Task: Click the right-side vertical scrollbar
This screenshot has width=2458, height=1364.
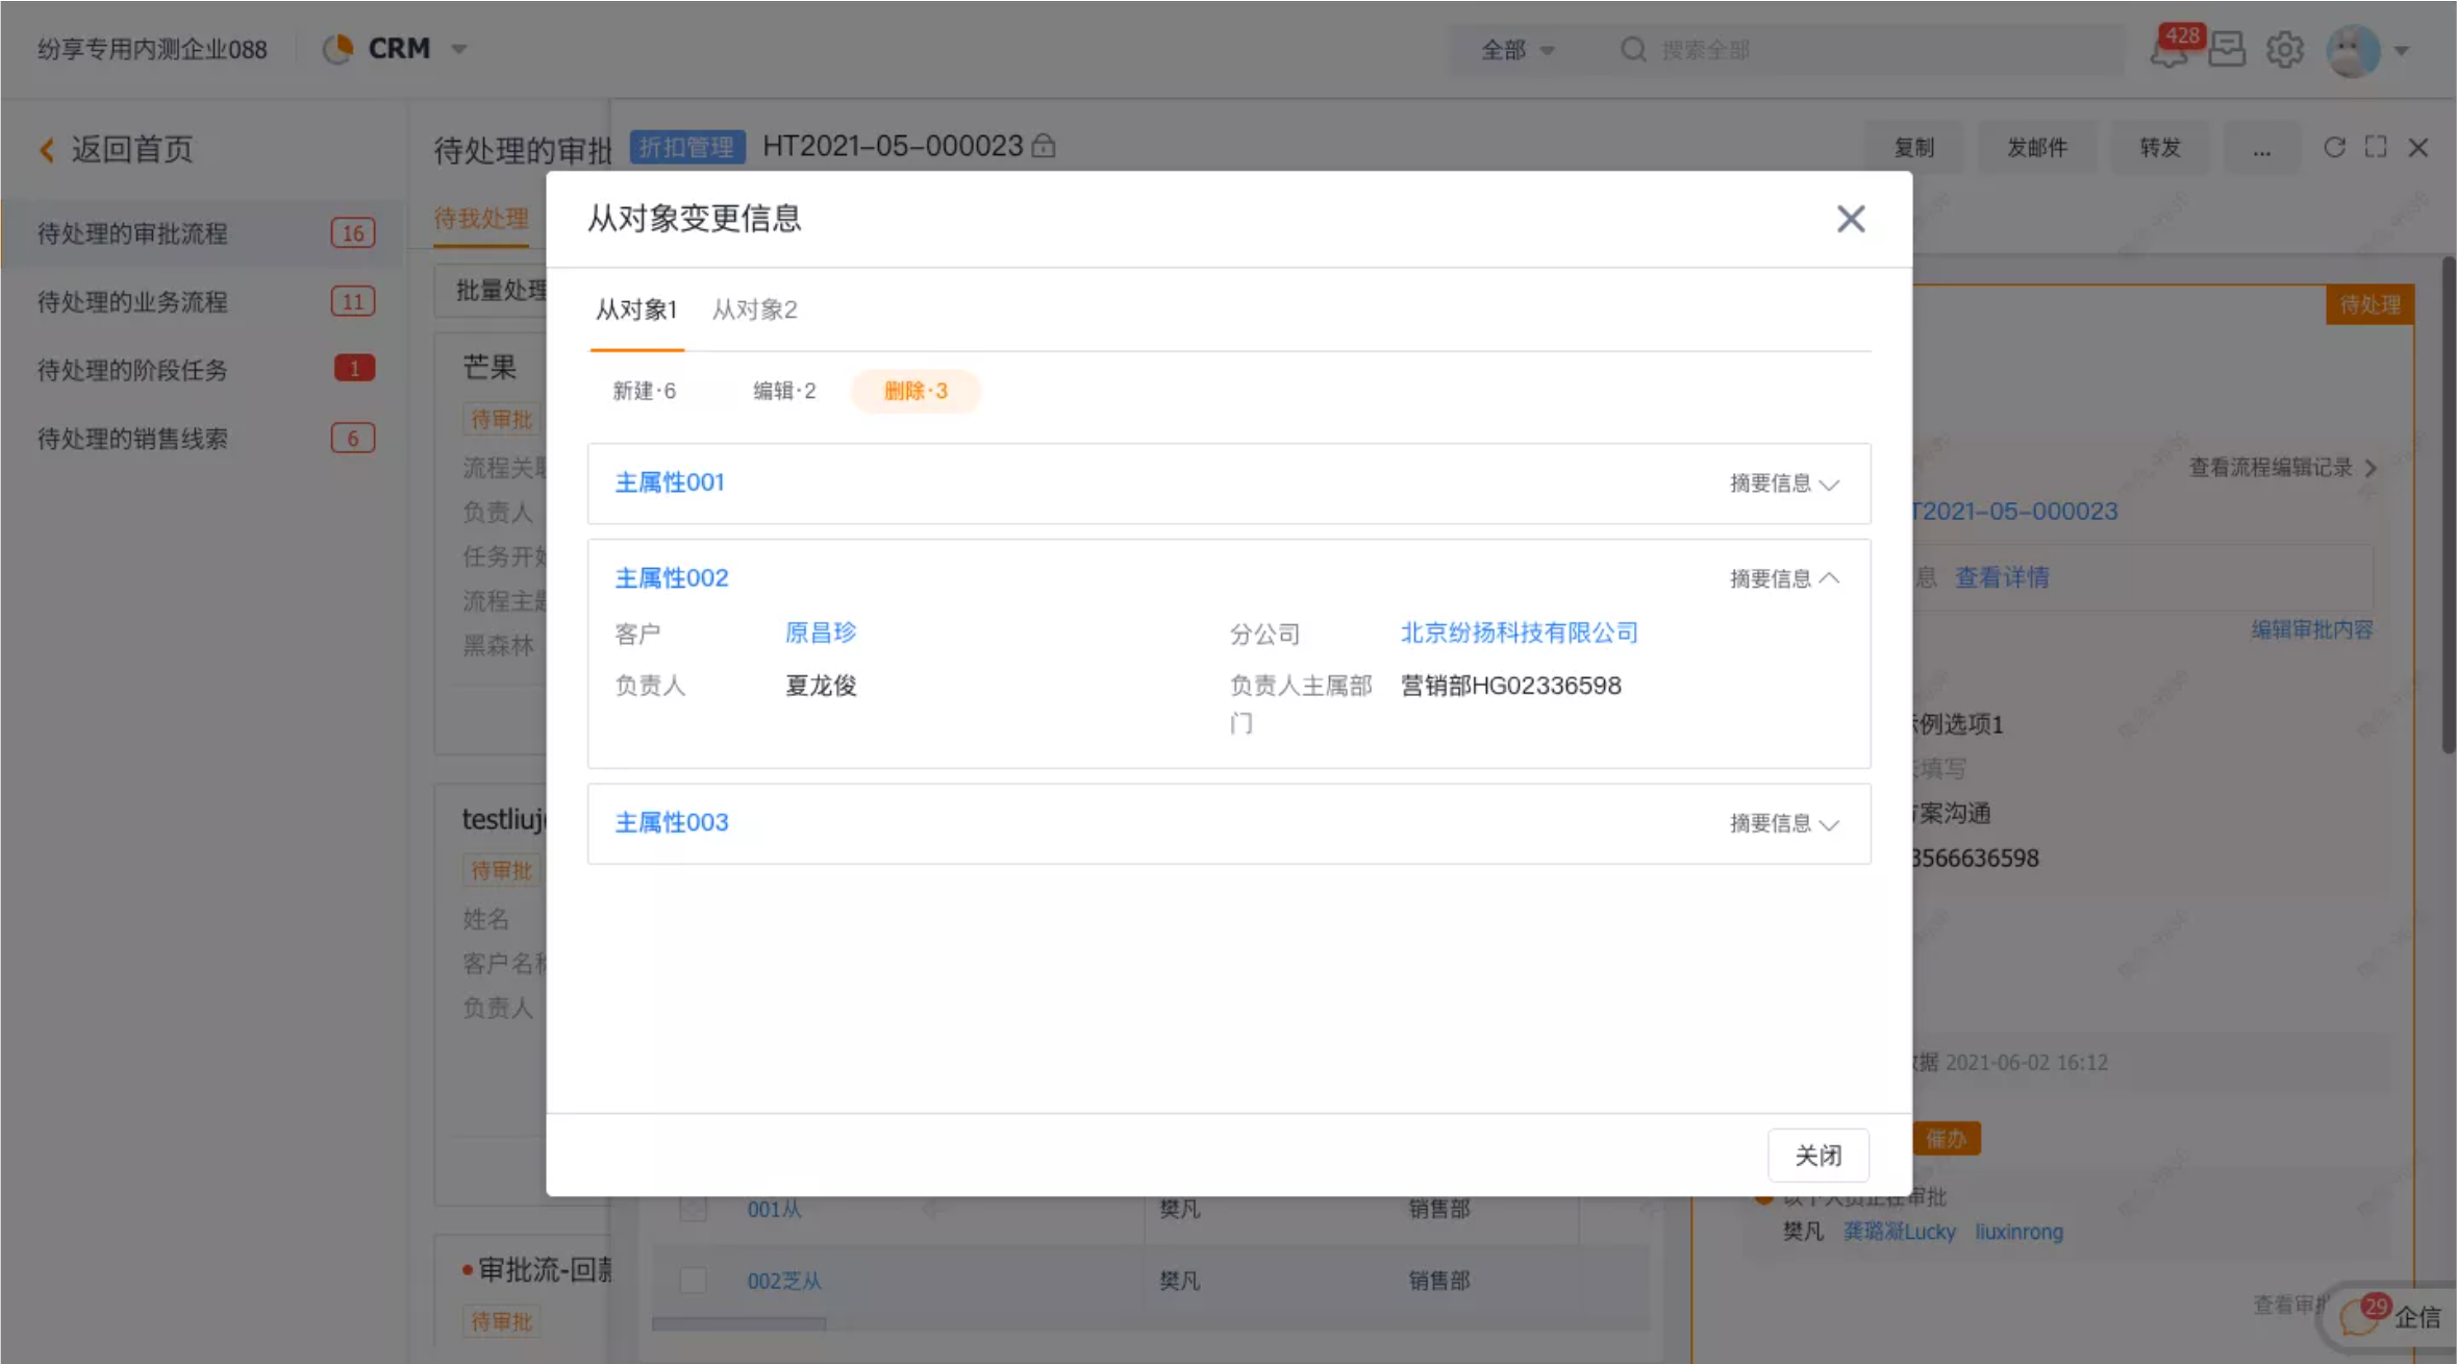Action: 2447,505
